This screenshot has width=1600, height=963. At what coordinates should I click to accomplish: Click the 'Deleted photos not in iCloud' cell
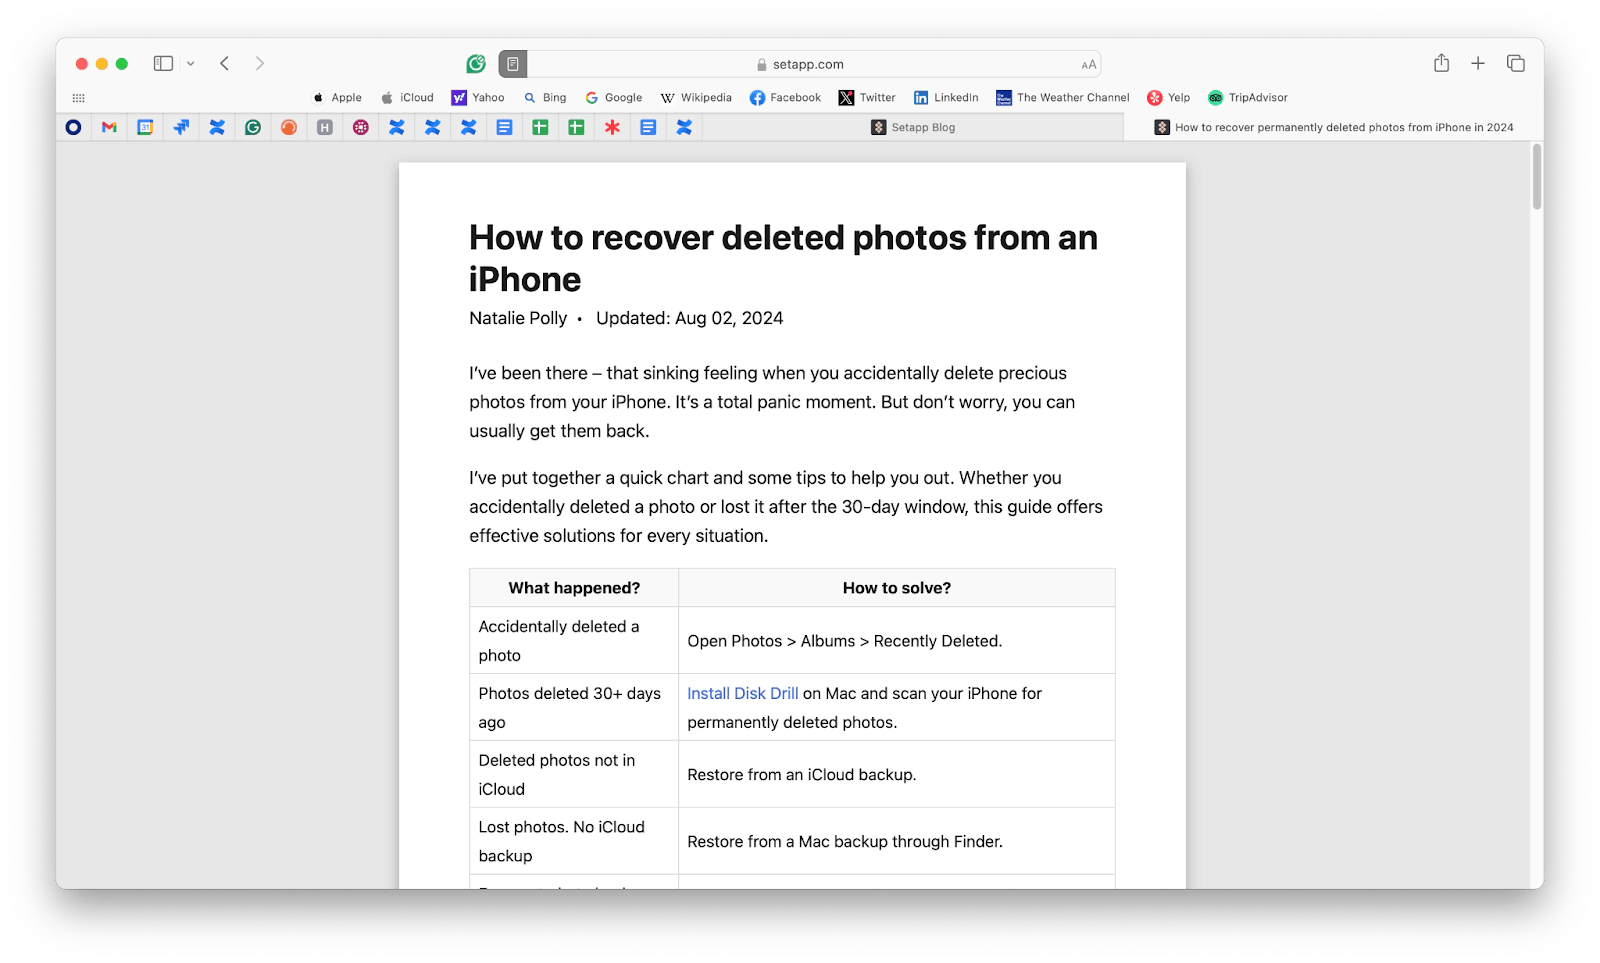(574, 774)
